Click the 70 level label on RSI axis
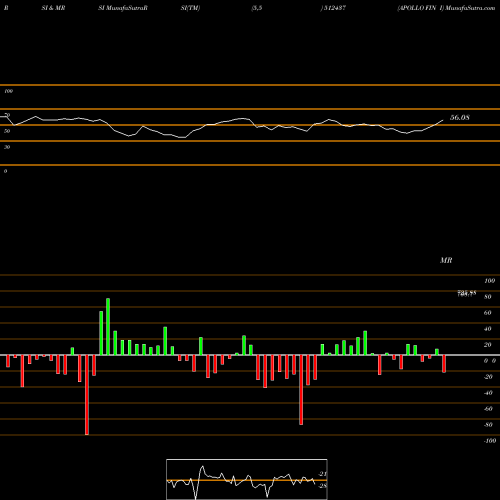500x500 pixels. (7, 115)
